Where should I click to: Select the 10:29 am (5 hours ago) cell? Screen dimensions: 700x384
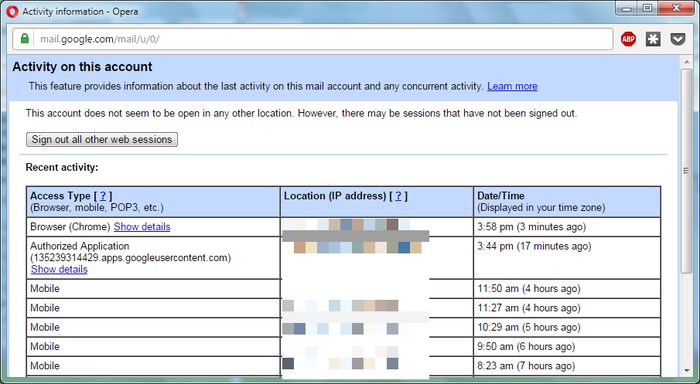pyautogui.click(x=567, y=327)
